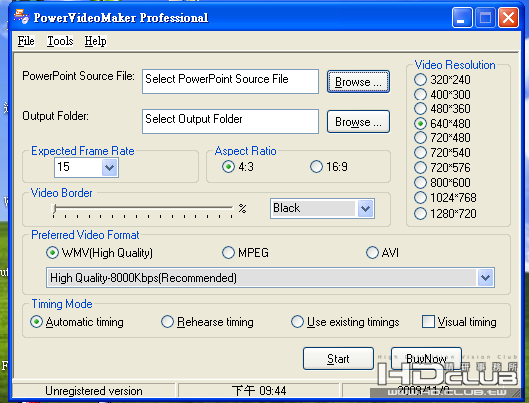
Task: Click the Output Folder input field
Action: coord(230,121)
